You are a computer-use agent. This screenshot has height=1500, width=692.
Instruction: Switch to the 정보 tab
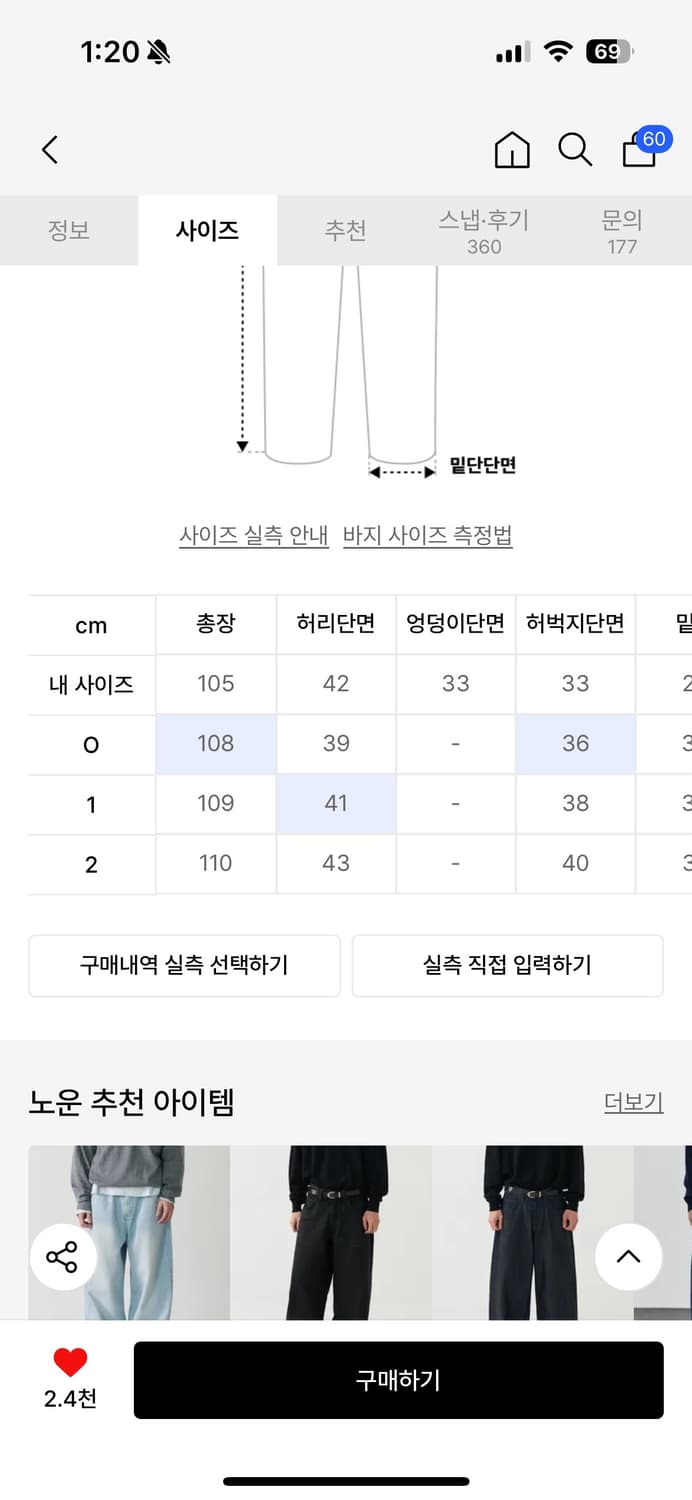[x=68, y=229]
